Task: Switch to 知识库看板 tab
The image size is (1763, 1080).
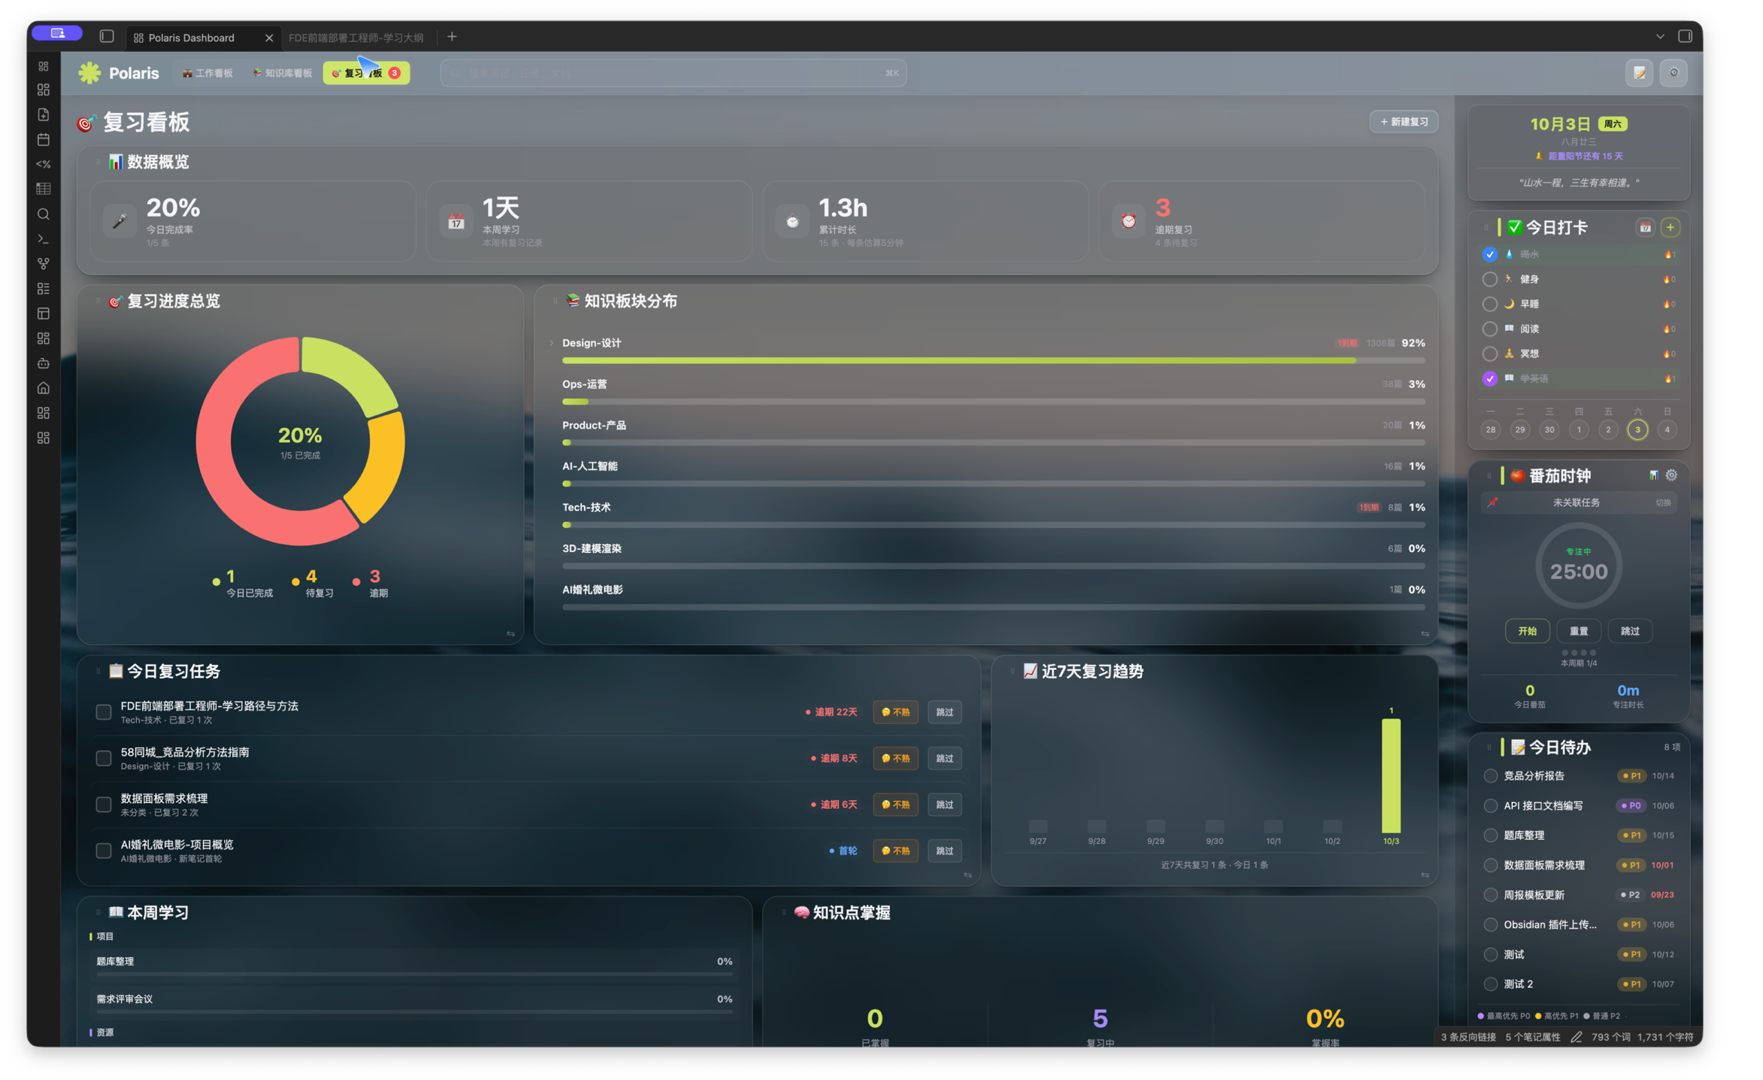Action: click(x=282, y=73)
